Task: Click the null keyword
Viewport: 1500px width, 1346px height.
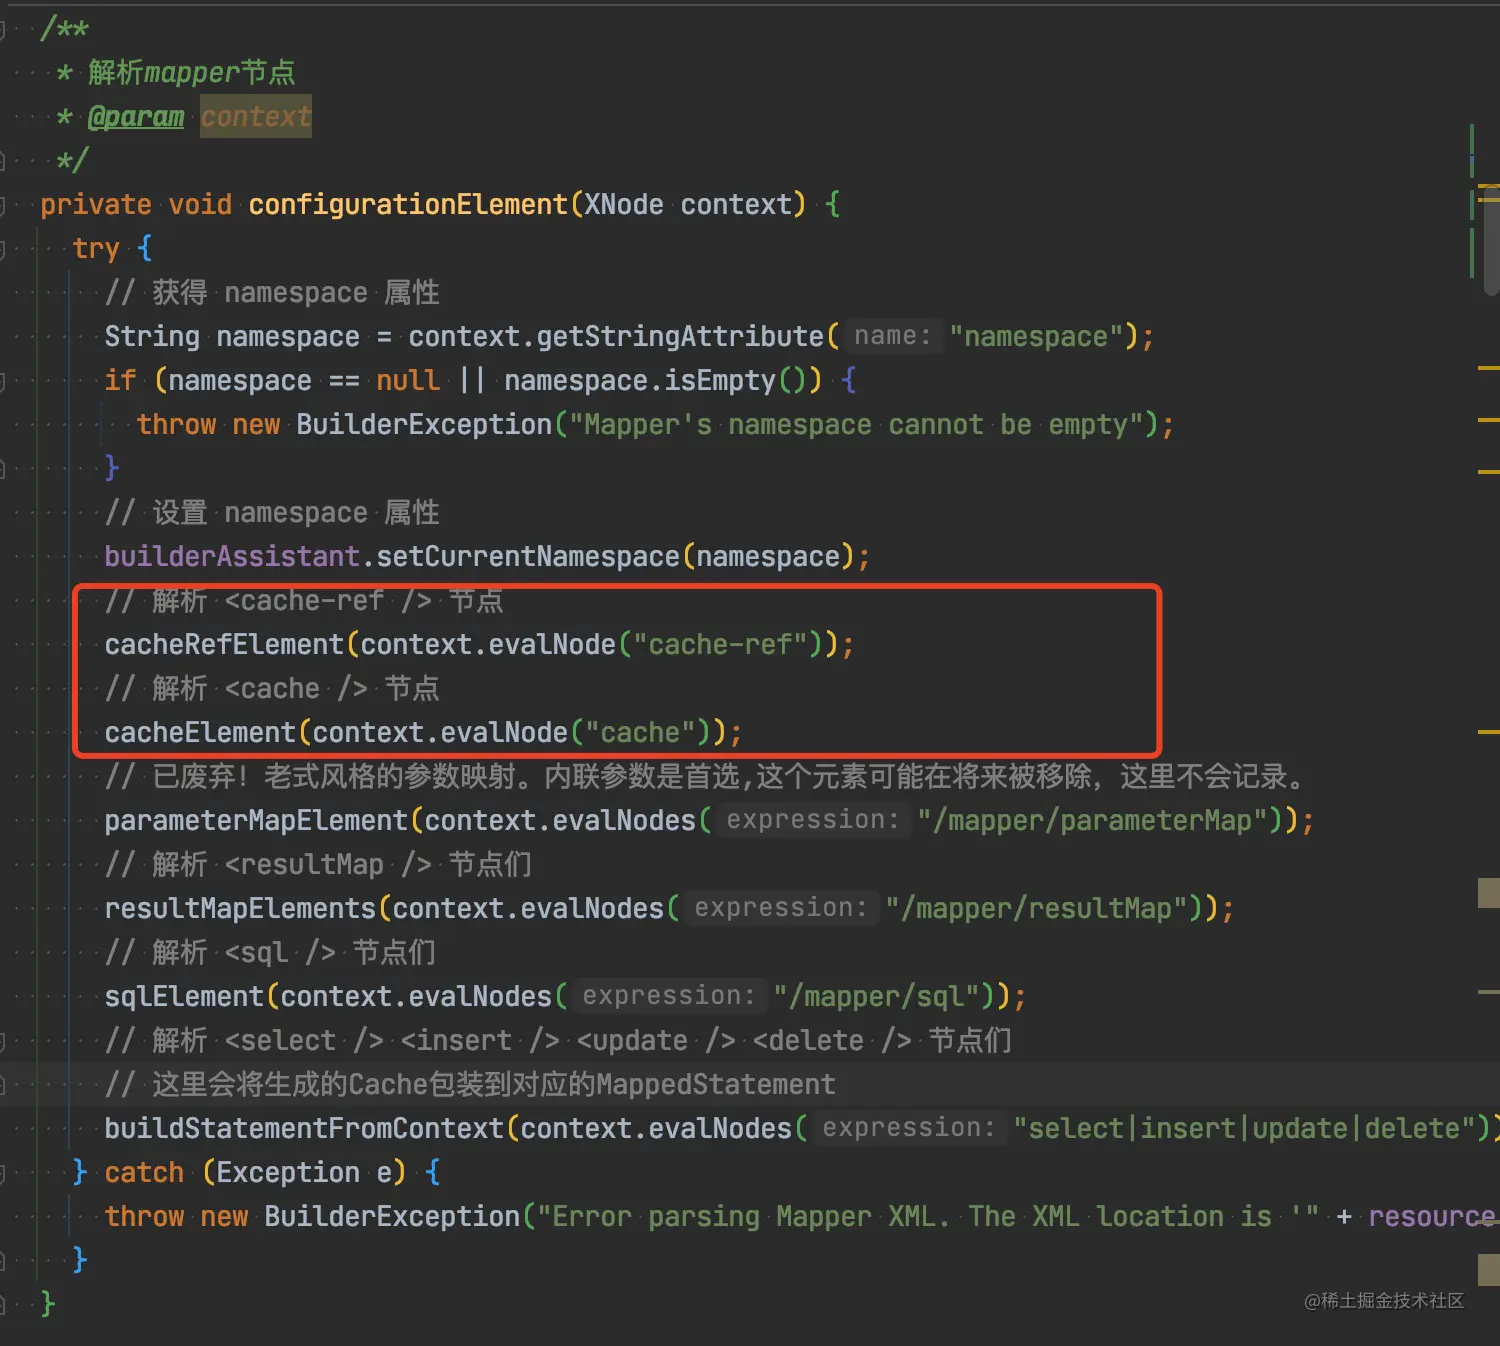Action: 408,381
